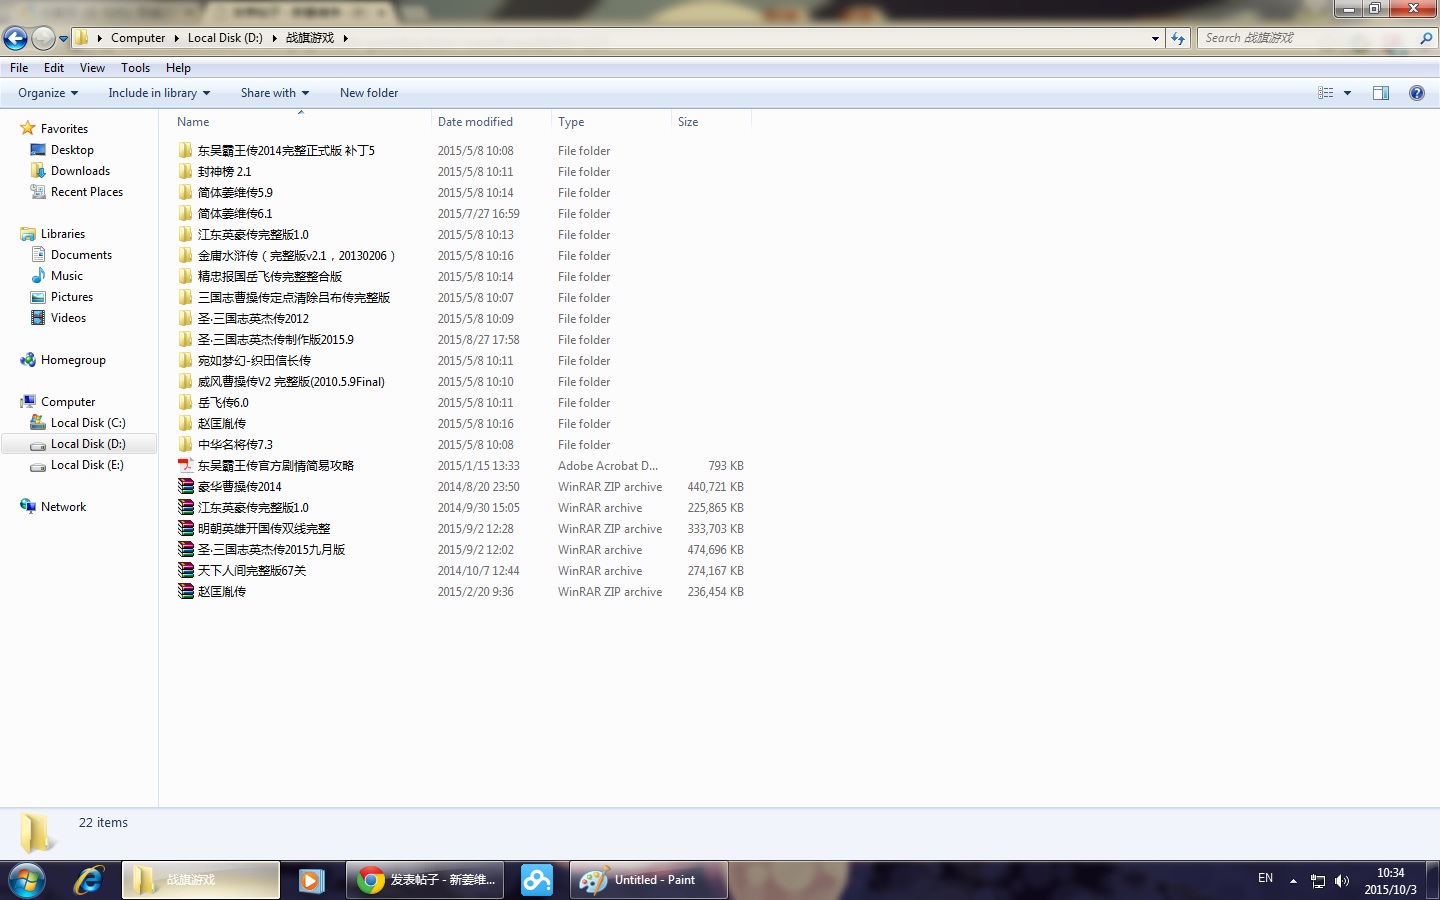
Task: Sort by the Name column header
Action: tap(300, 122)
